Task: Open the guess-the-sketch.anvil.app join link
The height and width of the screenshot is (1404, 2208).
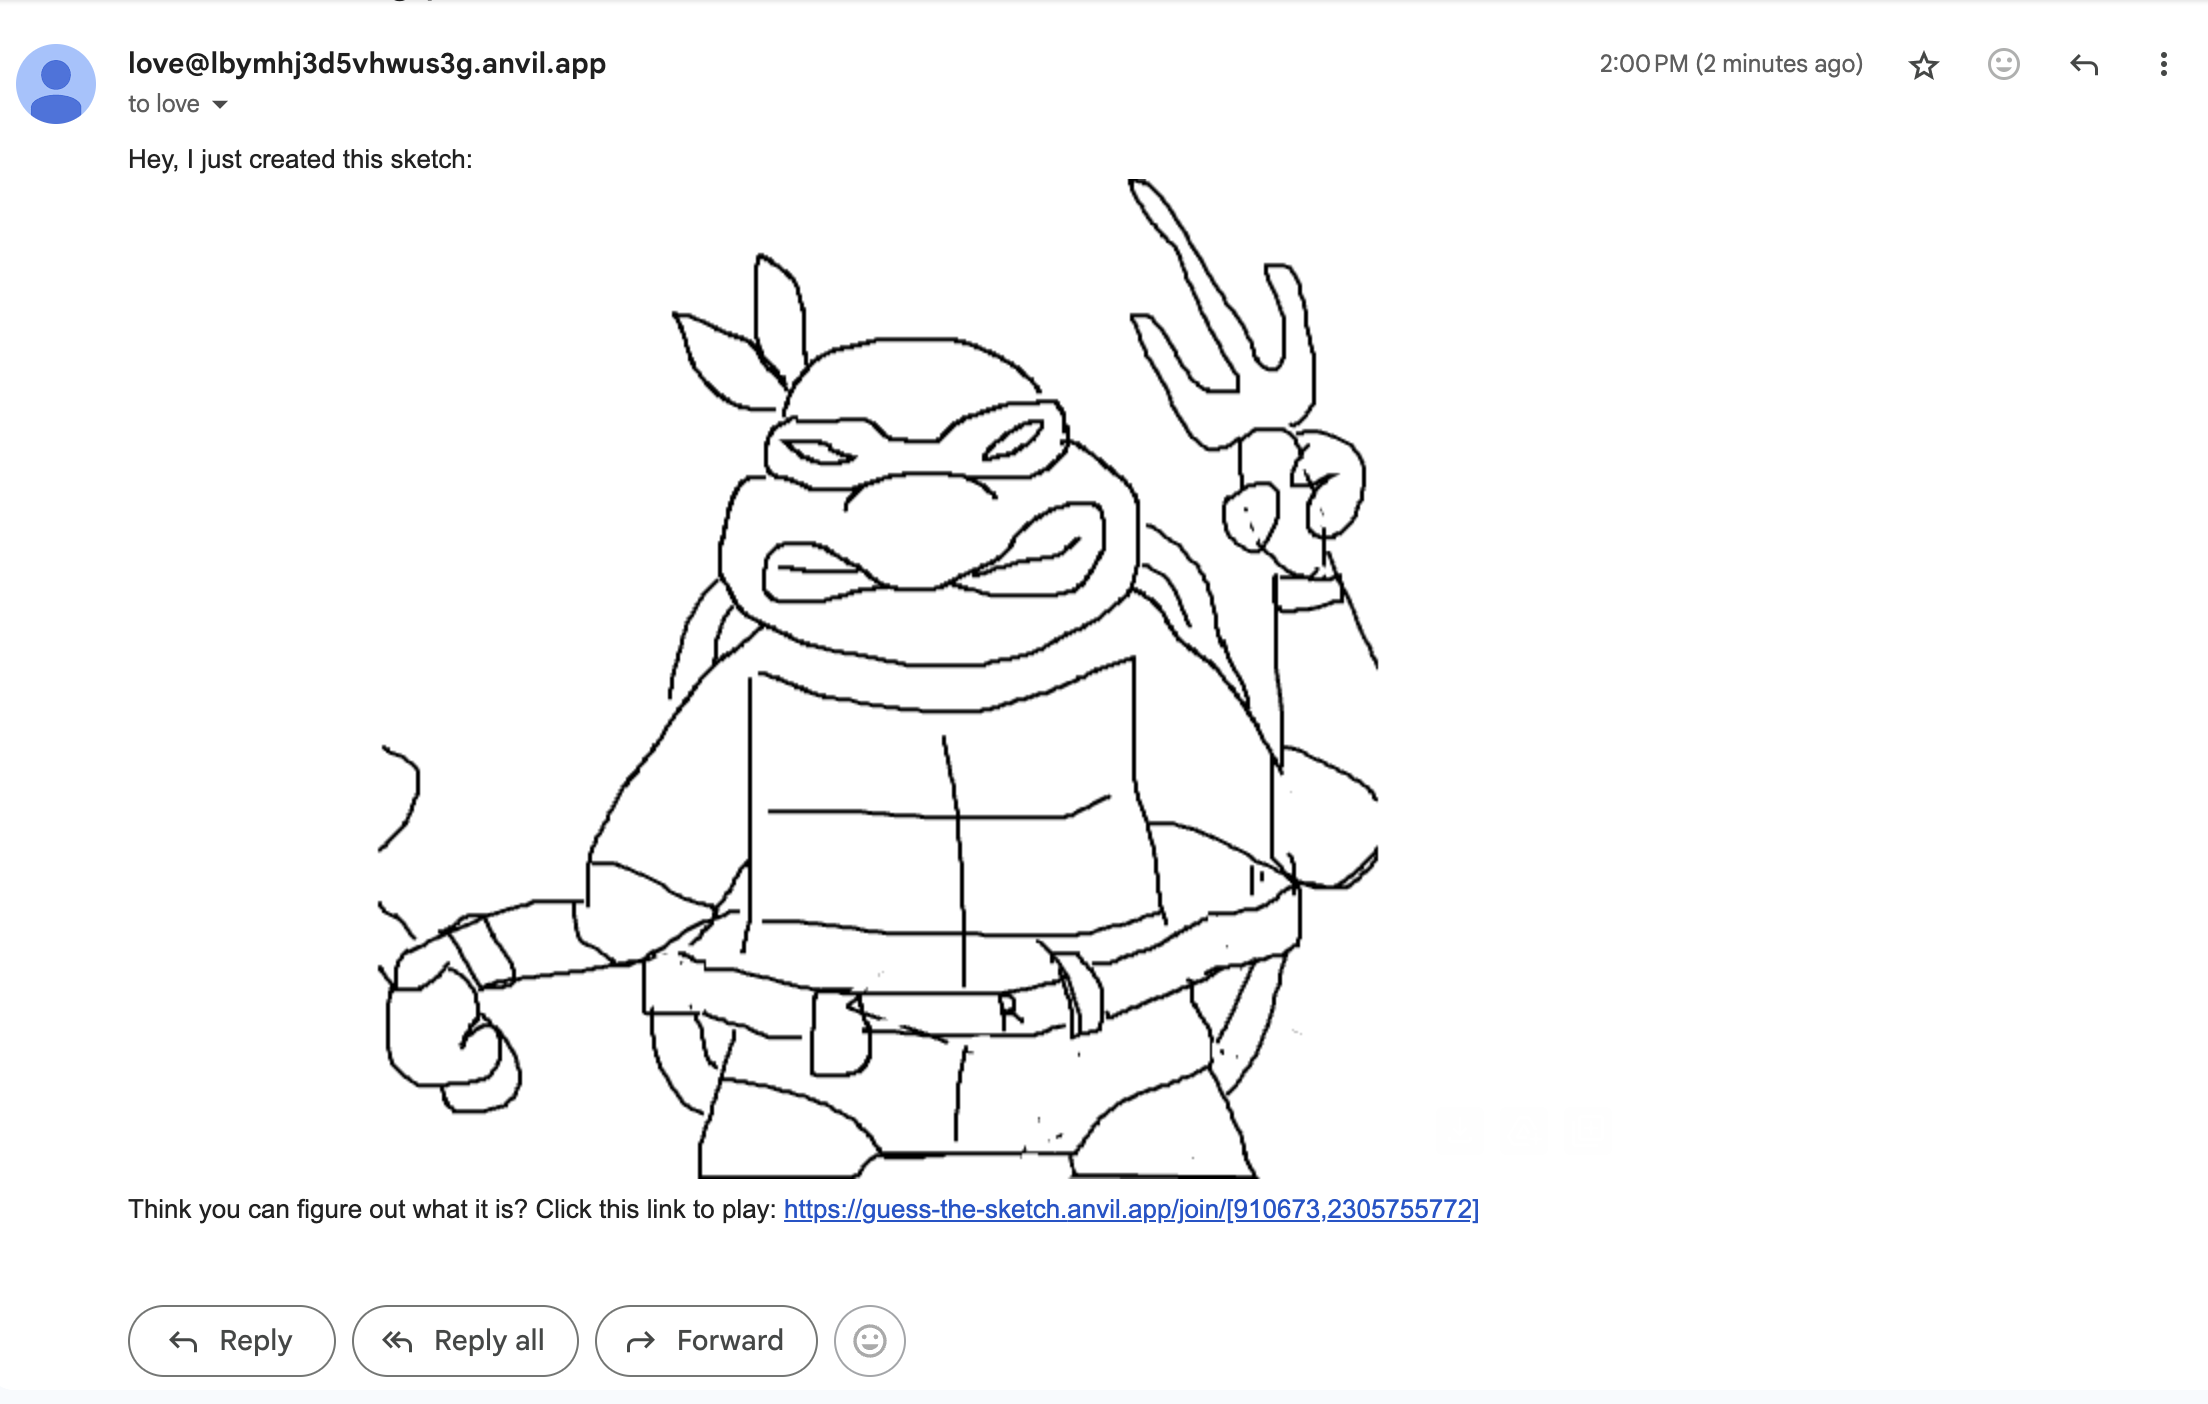Action: pos(1130,1209)
